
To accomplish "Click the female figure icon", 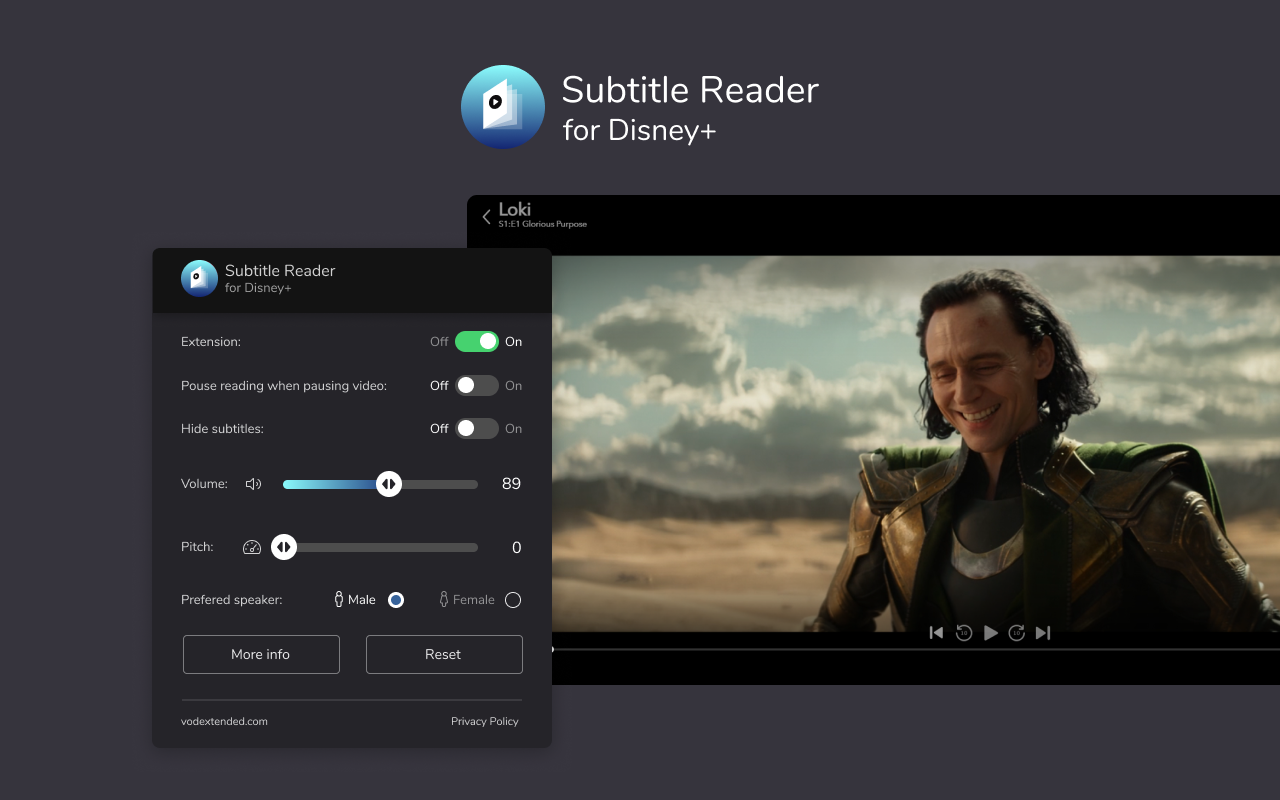I will tap(444, 599).
